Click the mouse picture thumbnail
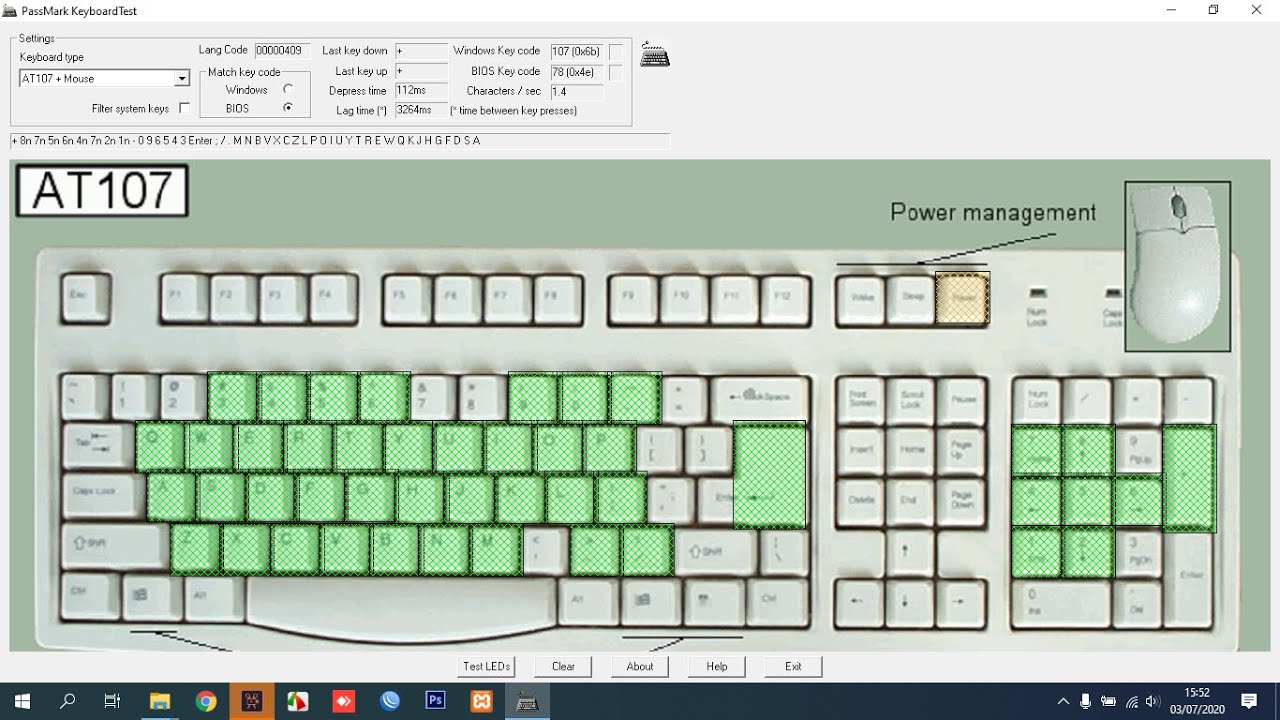The width and height of the screenshot is (1280, 720). (x=1178, y=266)
